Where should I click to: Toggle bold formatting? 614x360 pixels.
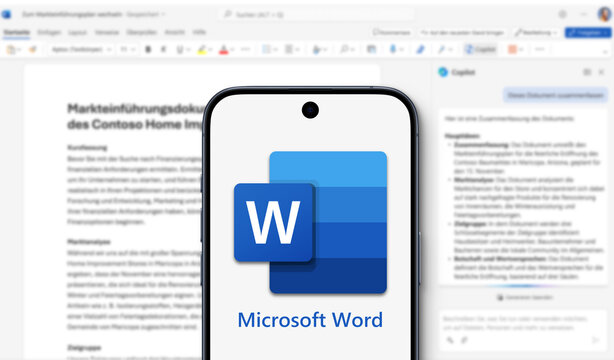click(148, 49)
